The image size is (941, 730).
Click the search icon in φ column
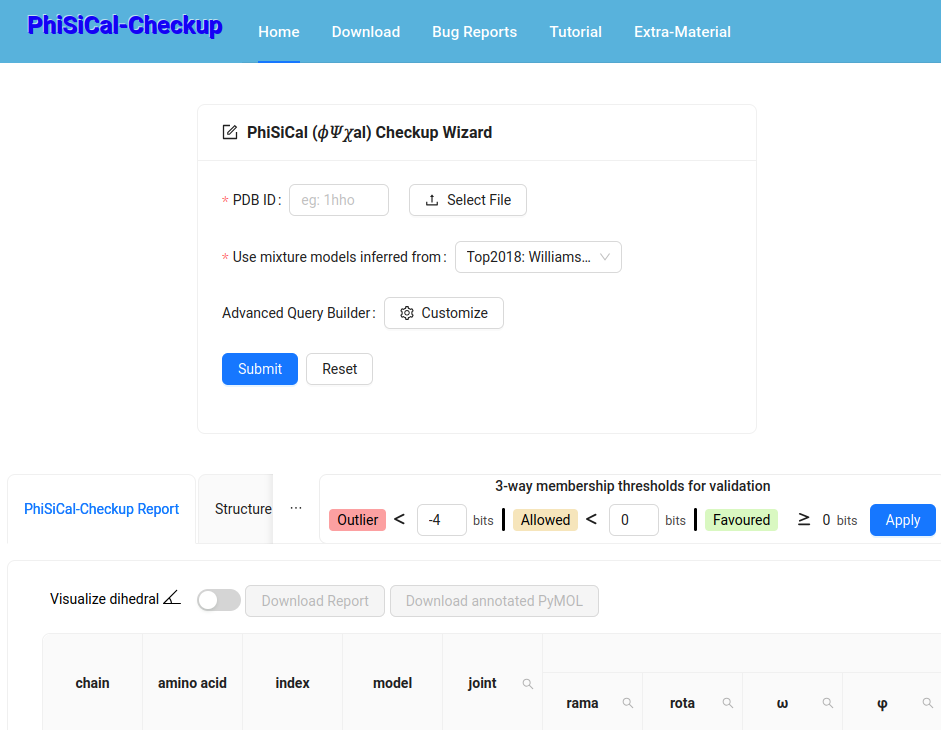click(x=928, y=703)
